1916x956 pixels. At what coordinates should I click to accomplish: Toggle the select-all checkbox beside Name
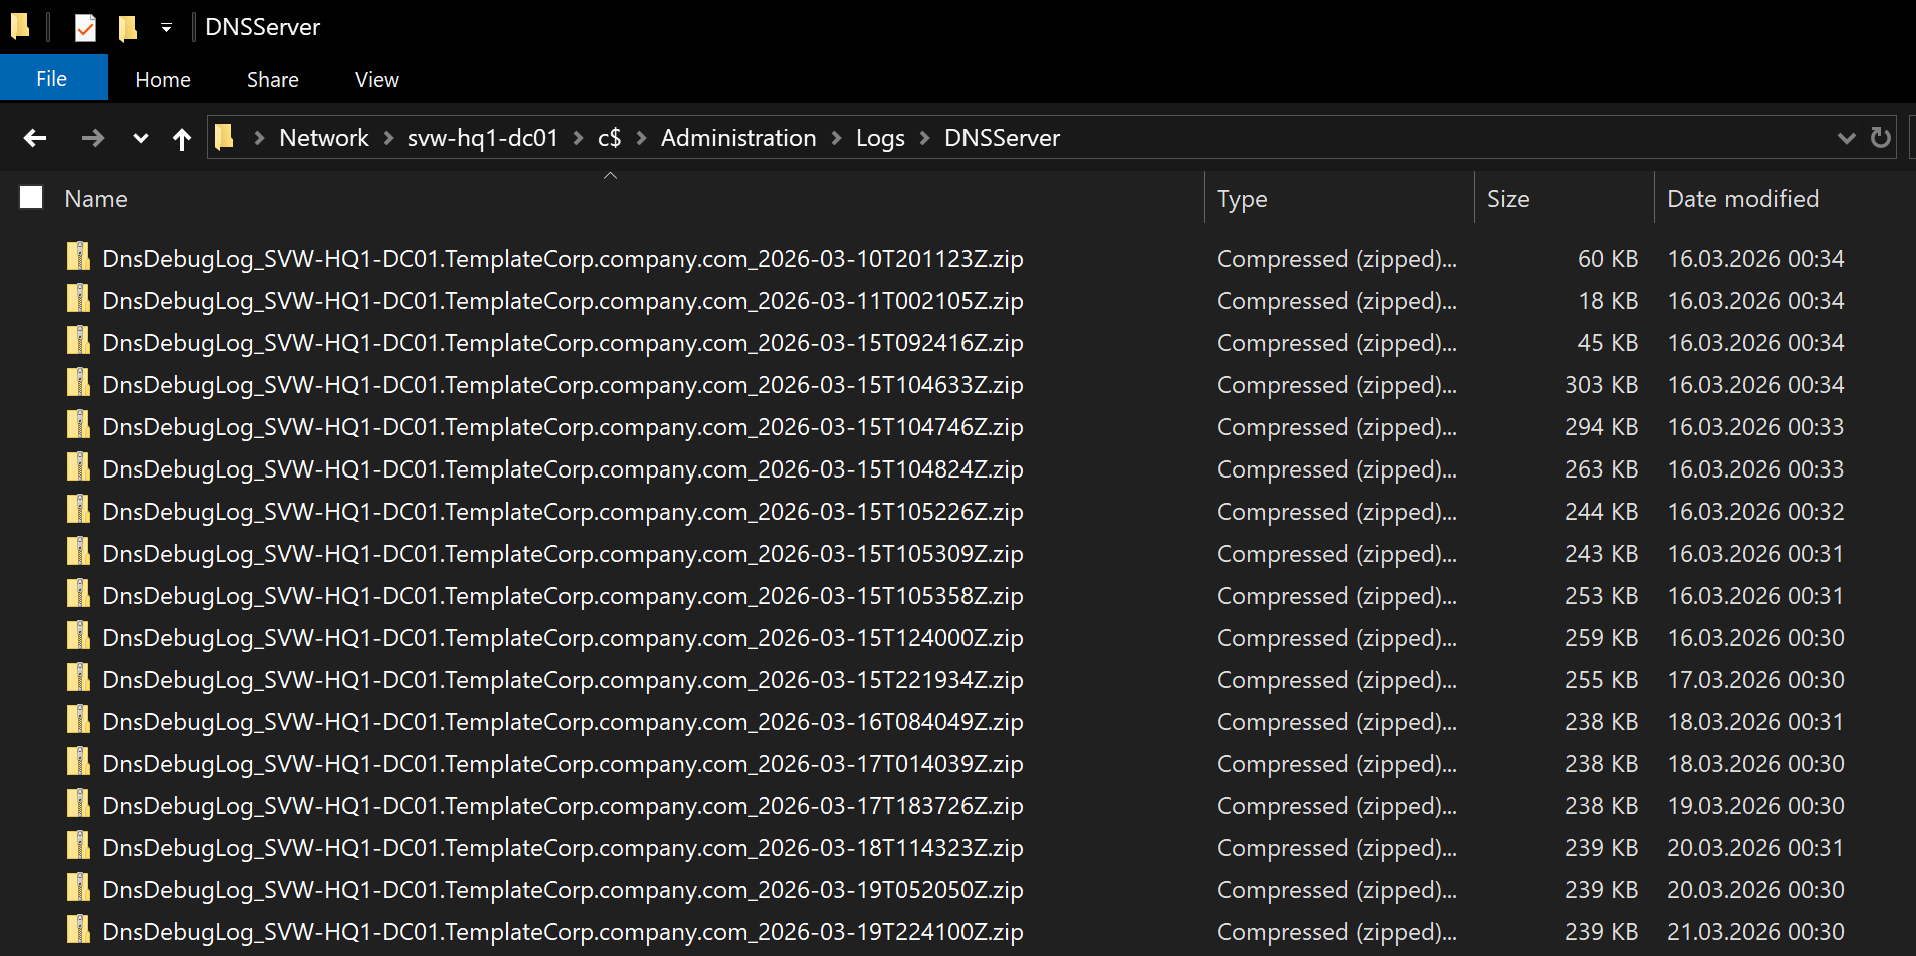pos(31,198)
